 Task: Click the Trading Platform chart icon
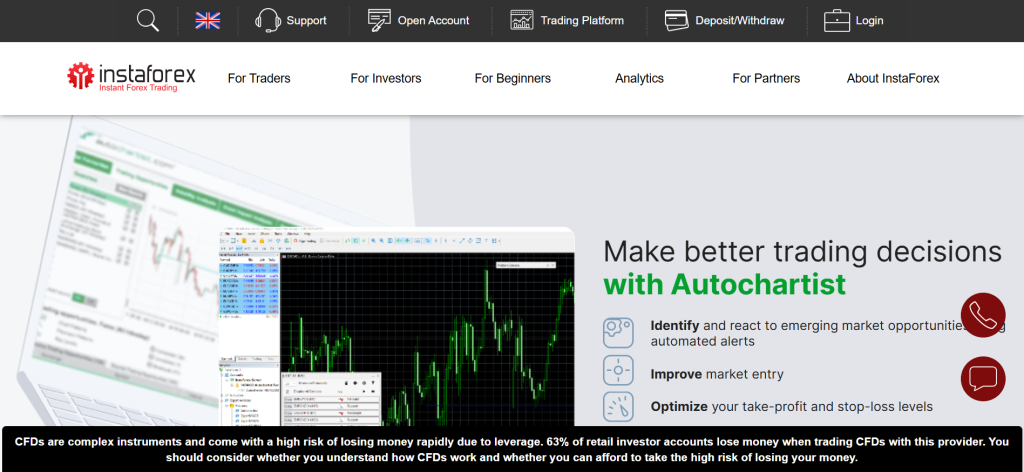click(522, 20)
